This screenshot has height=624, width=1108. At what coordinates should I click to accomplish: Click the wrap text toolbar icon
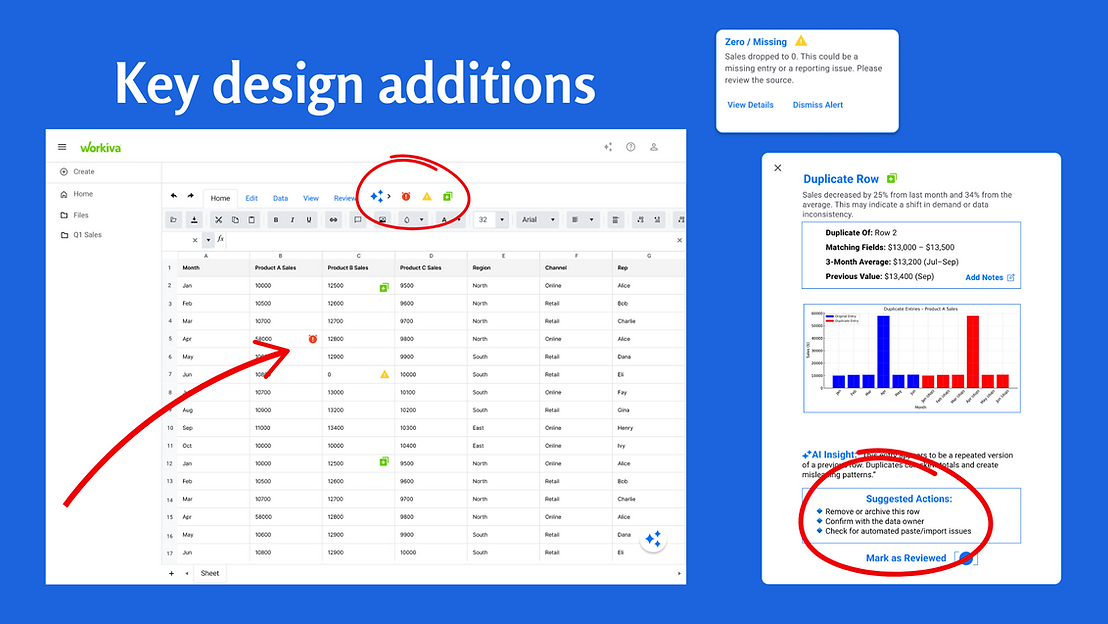coord(615,220)
